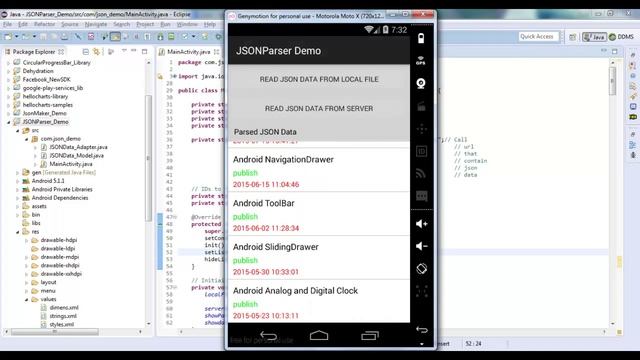The height and width of the screenshot is (360, 640).
Task: Click Genymotion sidebar back arrow icon
Action: tap(422, 329)
